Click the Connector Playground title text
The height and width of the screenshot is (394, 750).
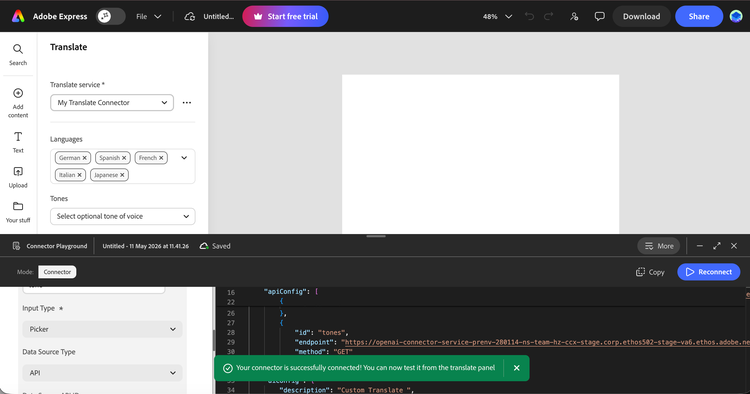(57, 246)
